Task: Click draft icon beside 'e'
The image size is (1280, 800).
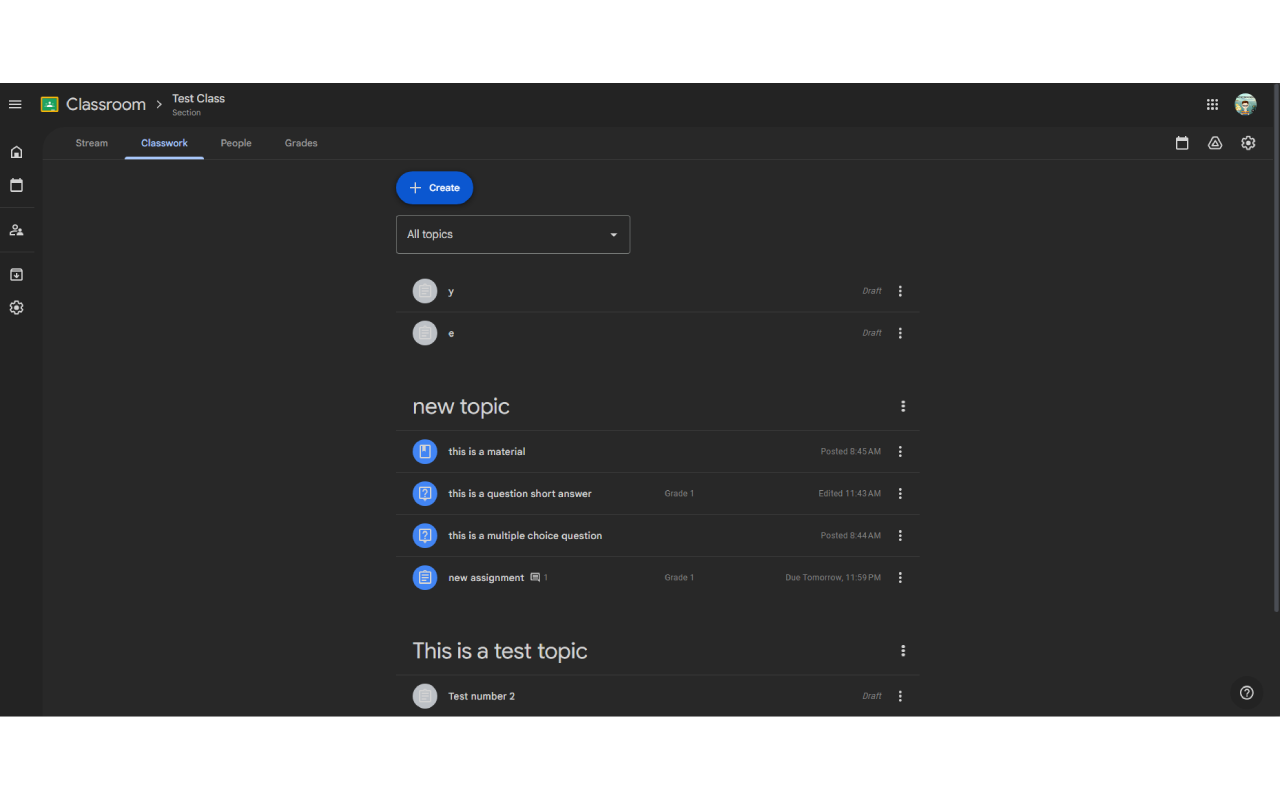Action: click(425, 333)
